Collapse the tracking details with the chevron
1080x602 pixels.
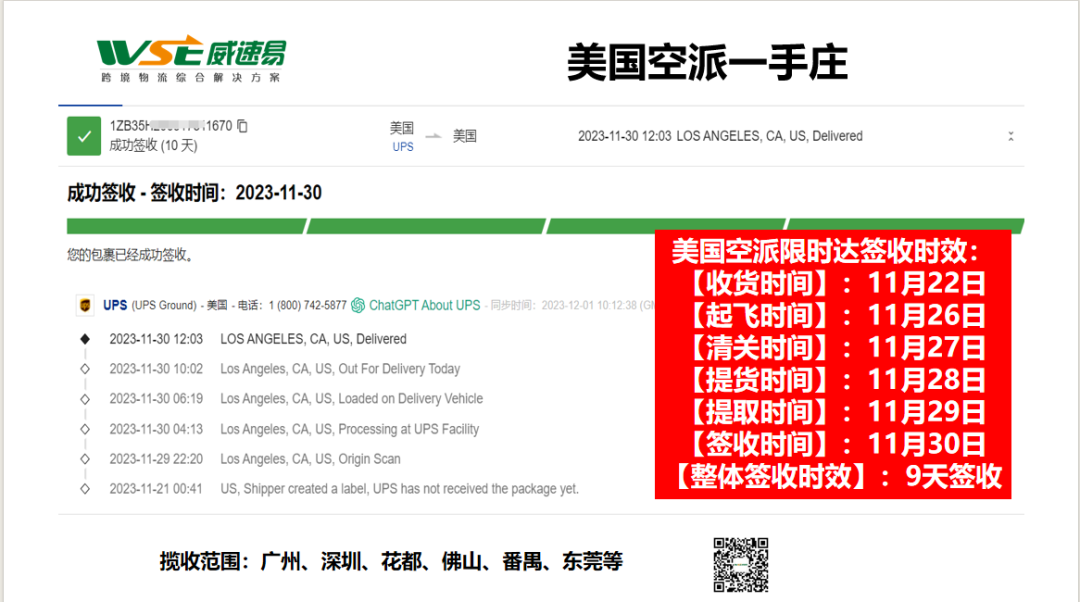(1011, 136)
